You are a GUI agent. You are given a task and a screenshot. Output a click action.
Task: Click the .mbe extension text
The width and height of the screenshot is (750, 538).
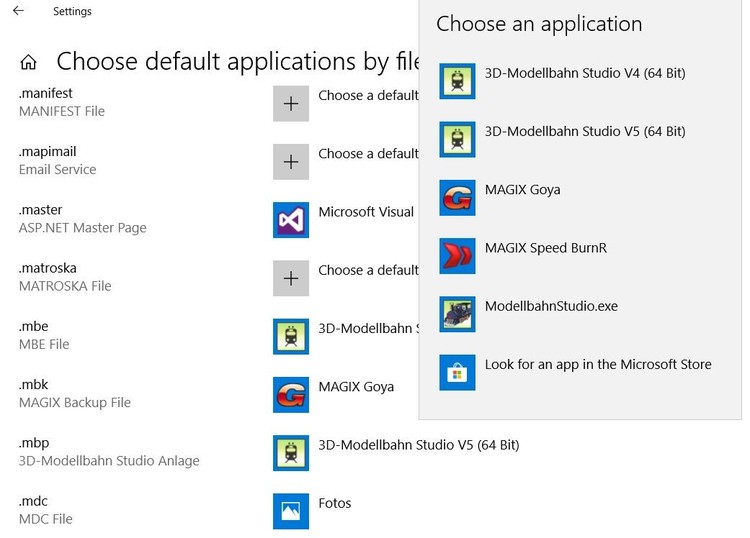33,326
